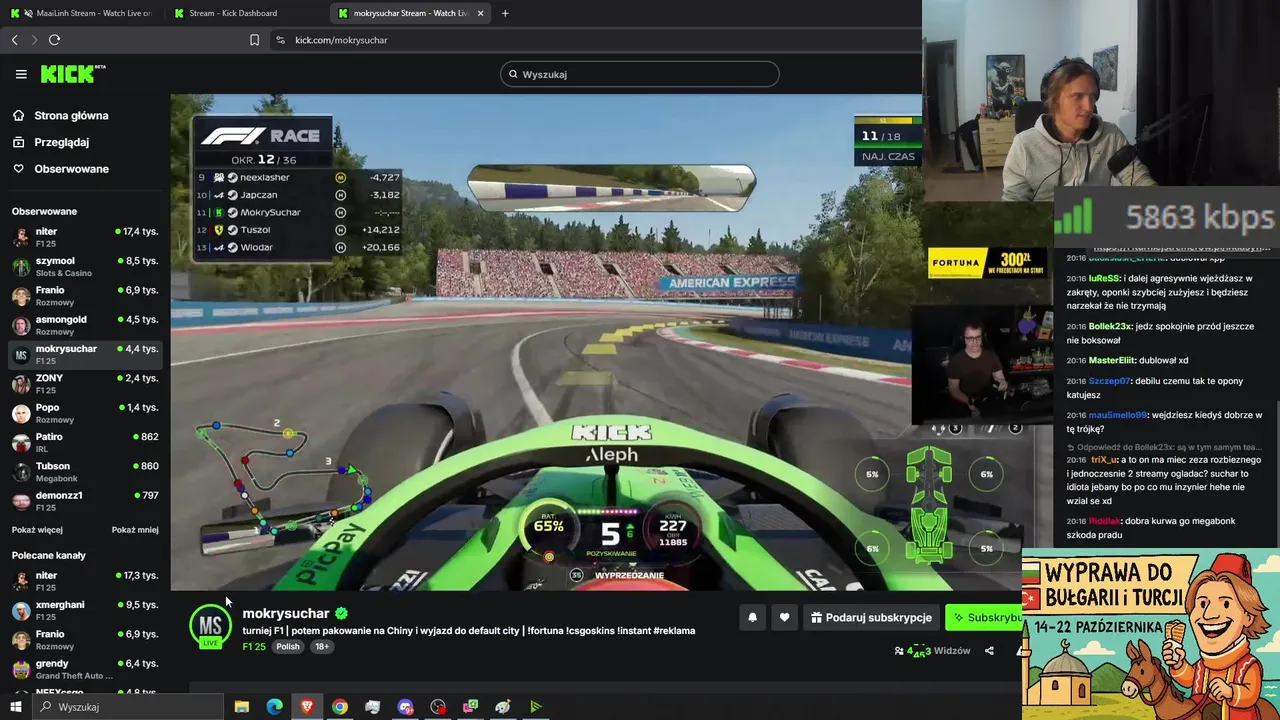Open Microsoft Edge from taskbar
This screenshot has width=1280, height=720.
coord(274,707)
